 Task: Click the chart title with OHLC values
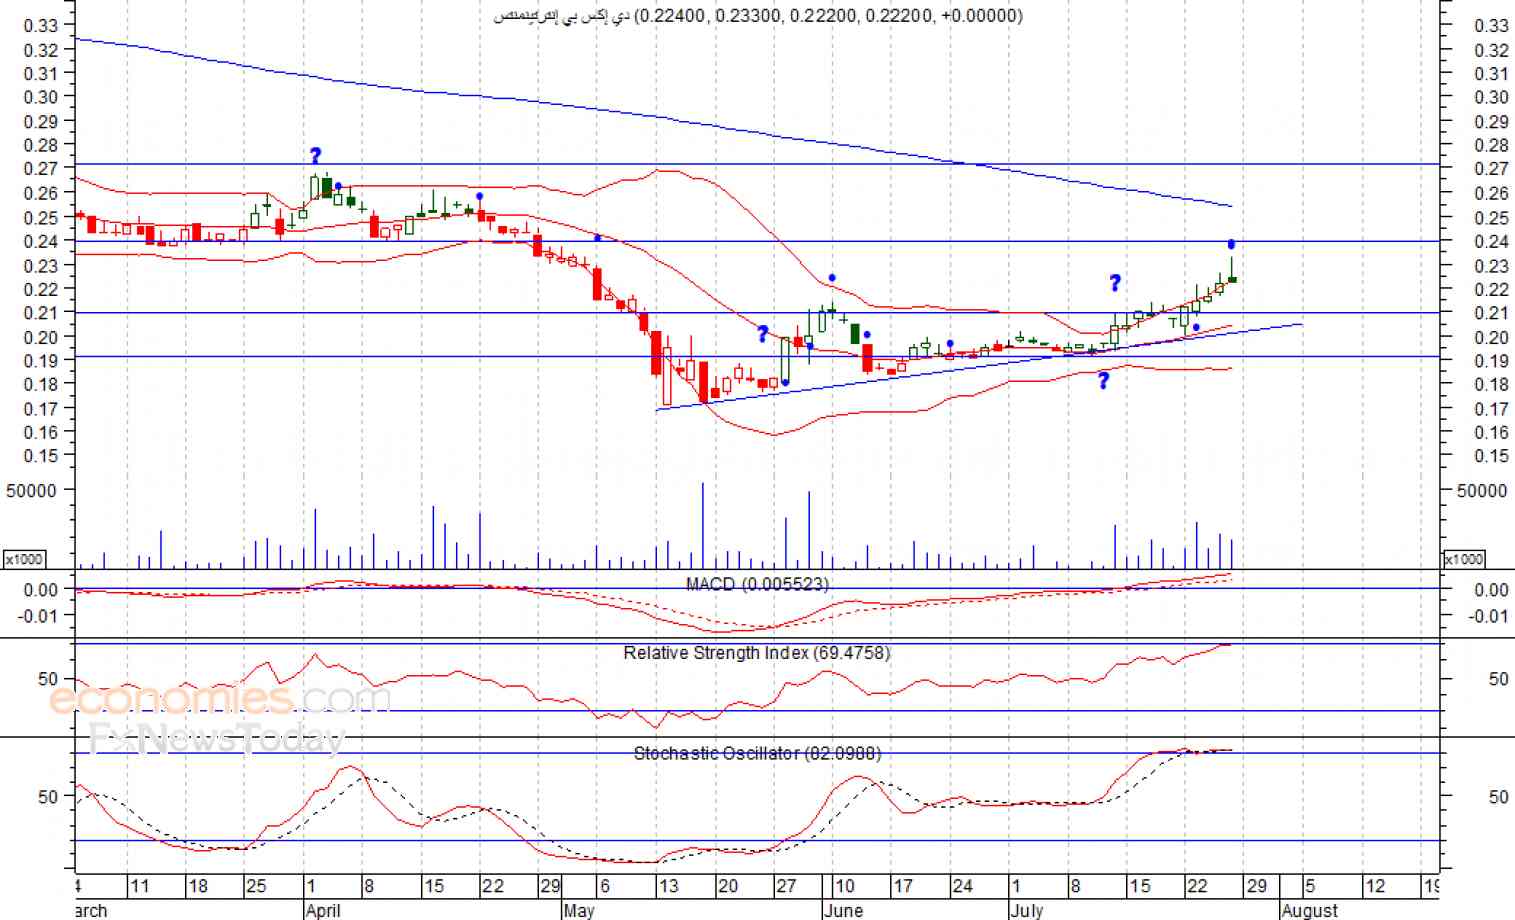[x=758, y=15]
